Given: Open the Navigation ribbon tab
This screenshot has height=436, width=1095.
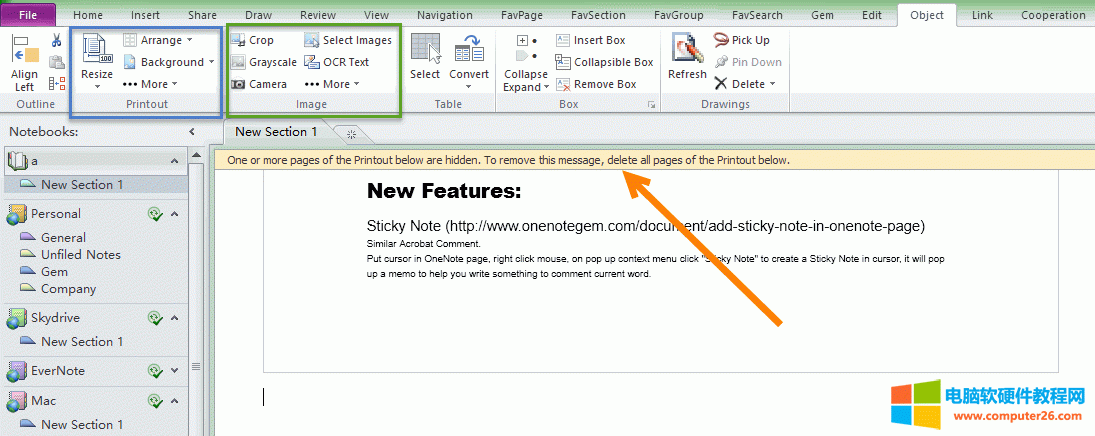Looking at the screenshot, I should tap(445, 15).
